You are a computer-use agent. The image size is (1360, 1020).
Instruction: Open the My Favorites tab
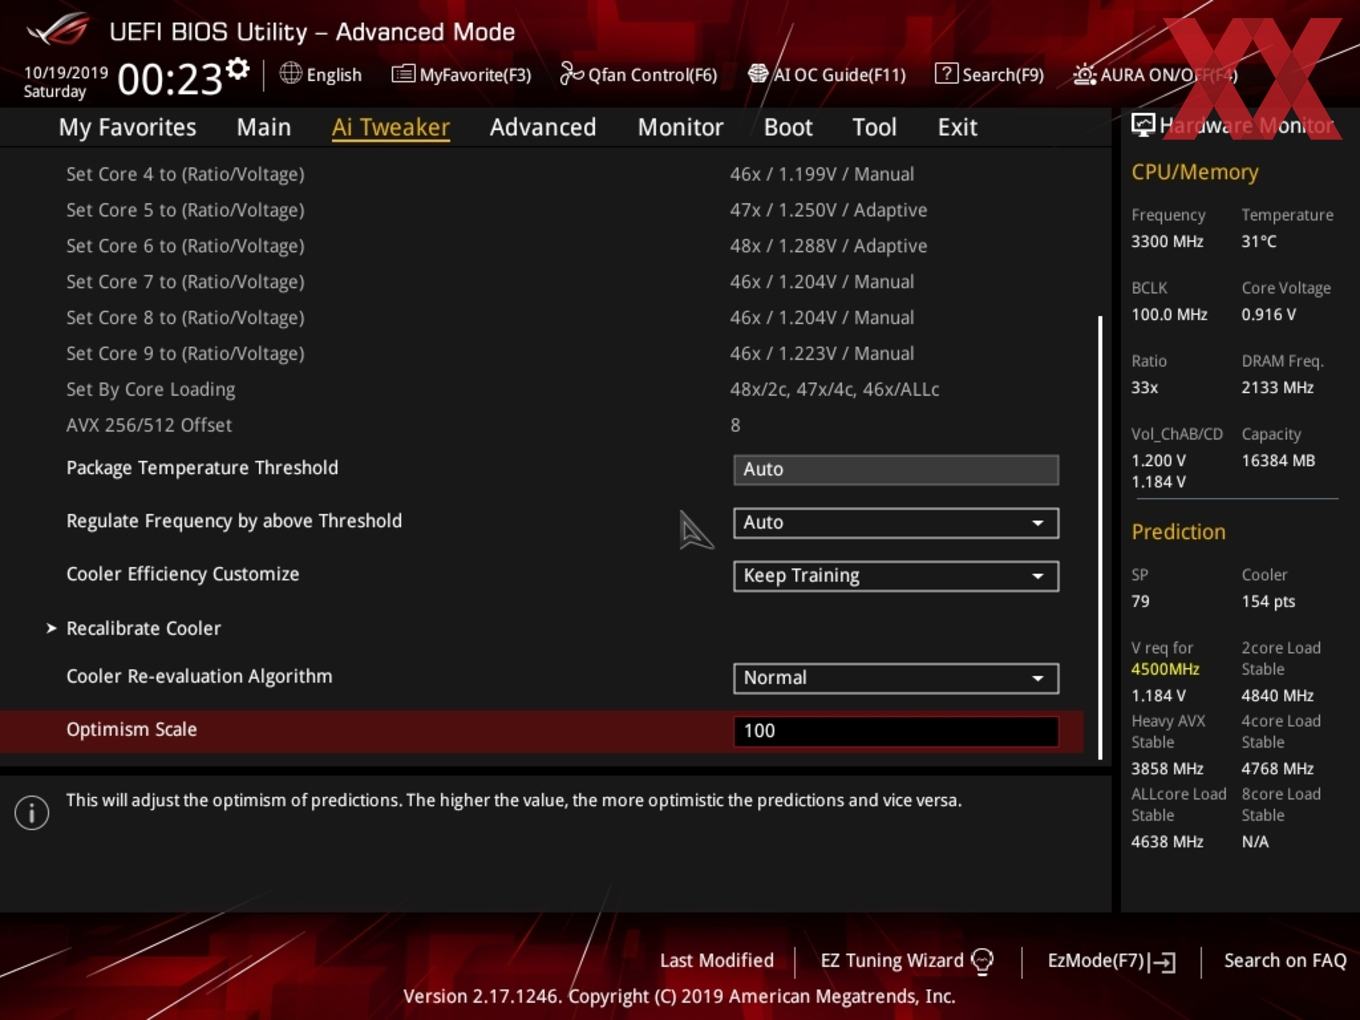tap(127, 127)
